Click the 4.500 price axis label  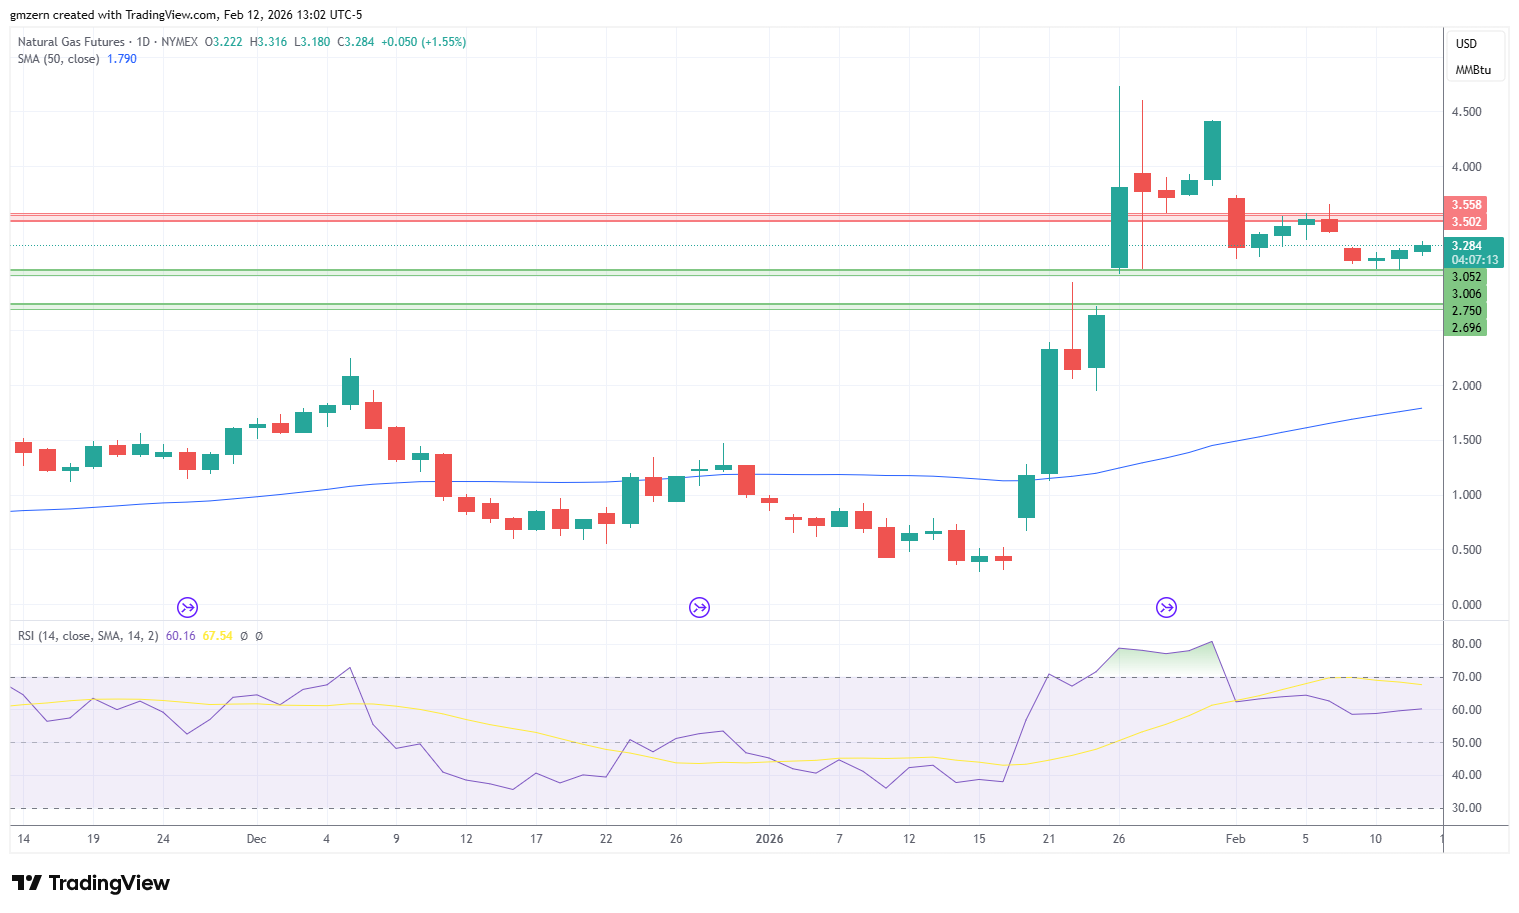click(x=1467, y=112)
